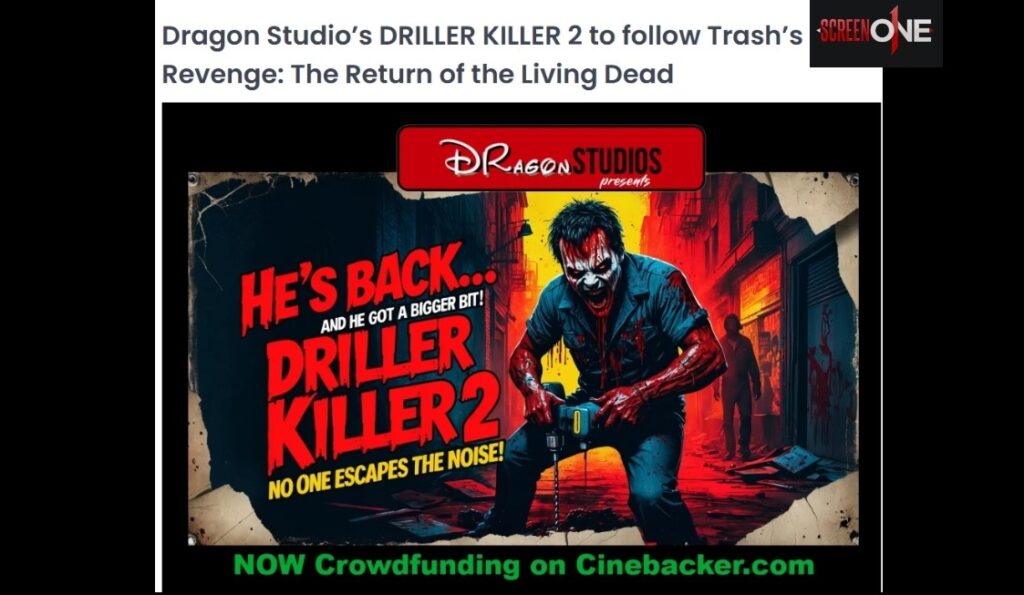This screenshot has width=1024, height=595.
Task: Click the top-right corner screw of the poster
Action: pos(852,180)
